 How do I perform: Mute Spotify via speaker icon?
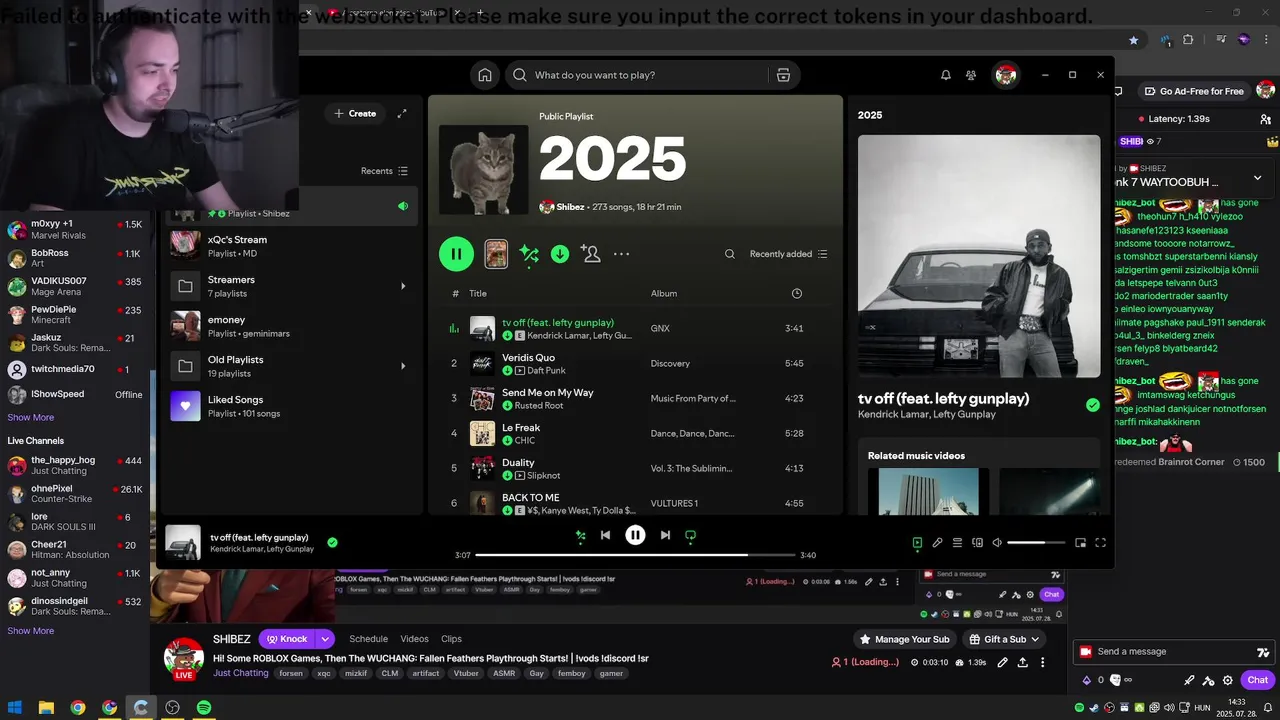click(x=997, y=543)
